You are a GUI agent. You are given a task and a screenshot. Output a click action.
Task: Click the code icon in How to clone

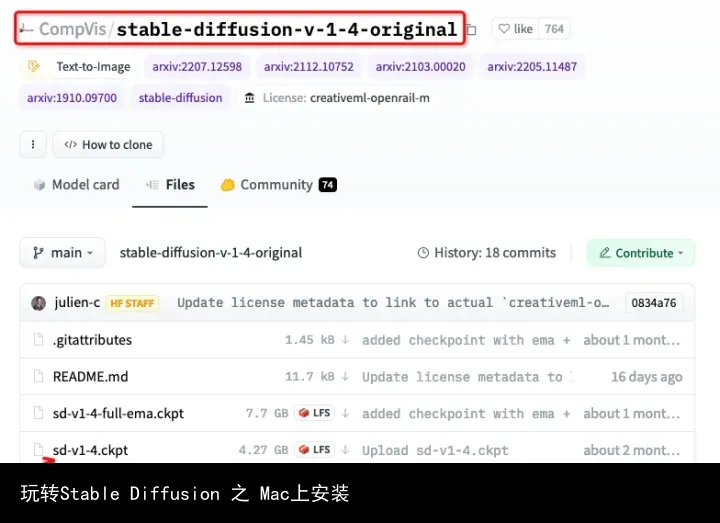coord(70,145)
